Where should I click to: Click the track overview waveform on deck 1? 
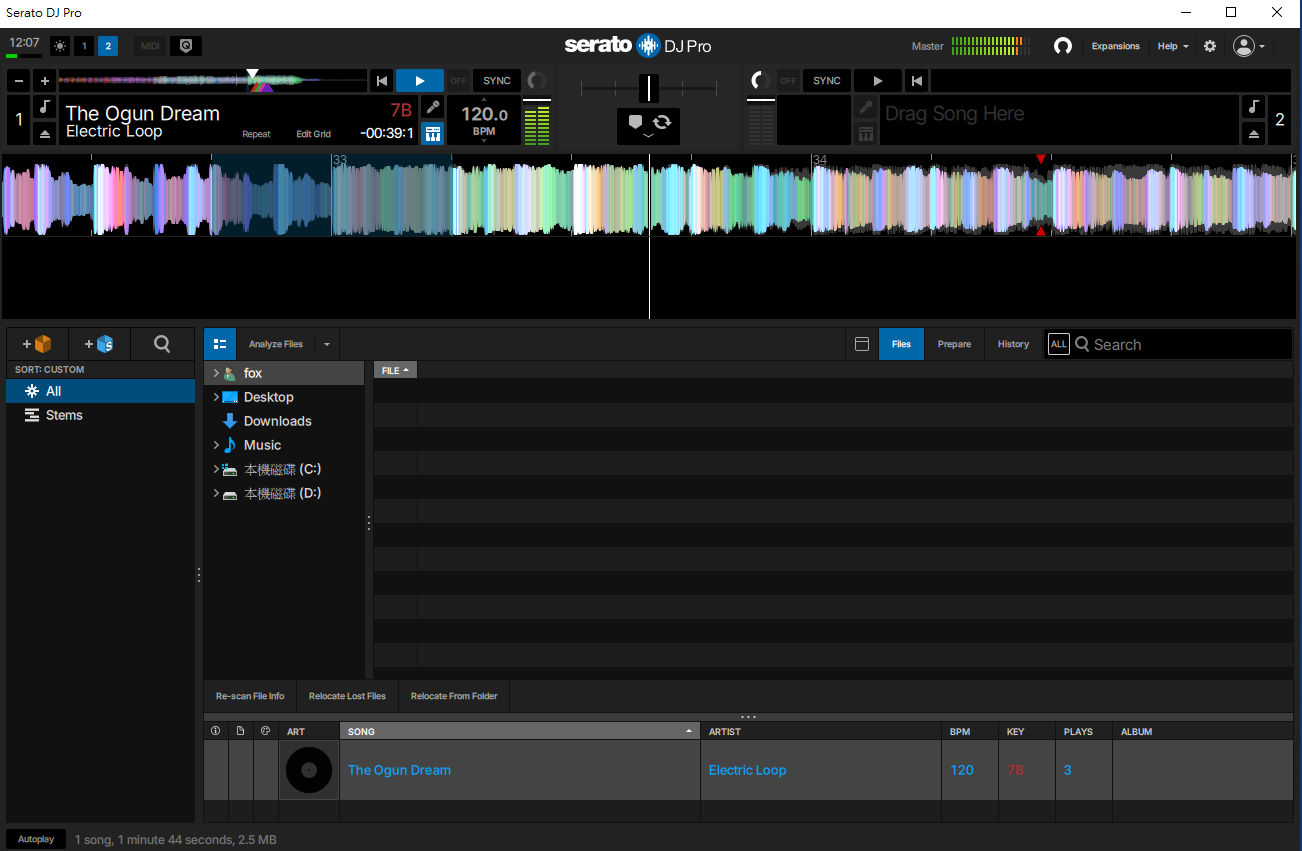pos(212,81)
